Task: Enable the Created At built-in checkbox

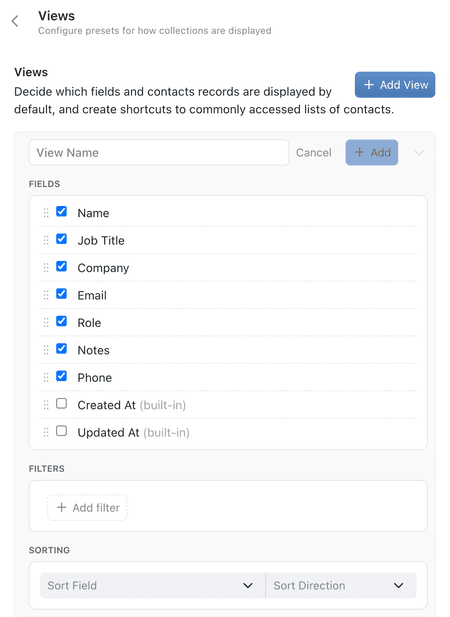Action: (61, 403)
